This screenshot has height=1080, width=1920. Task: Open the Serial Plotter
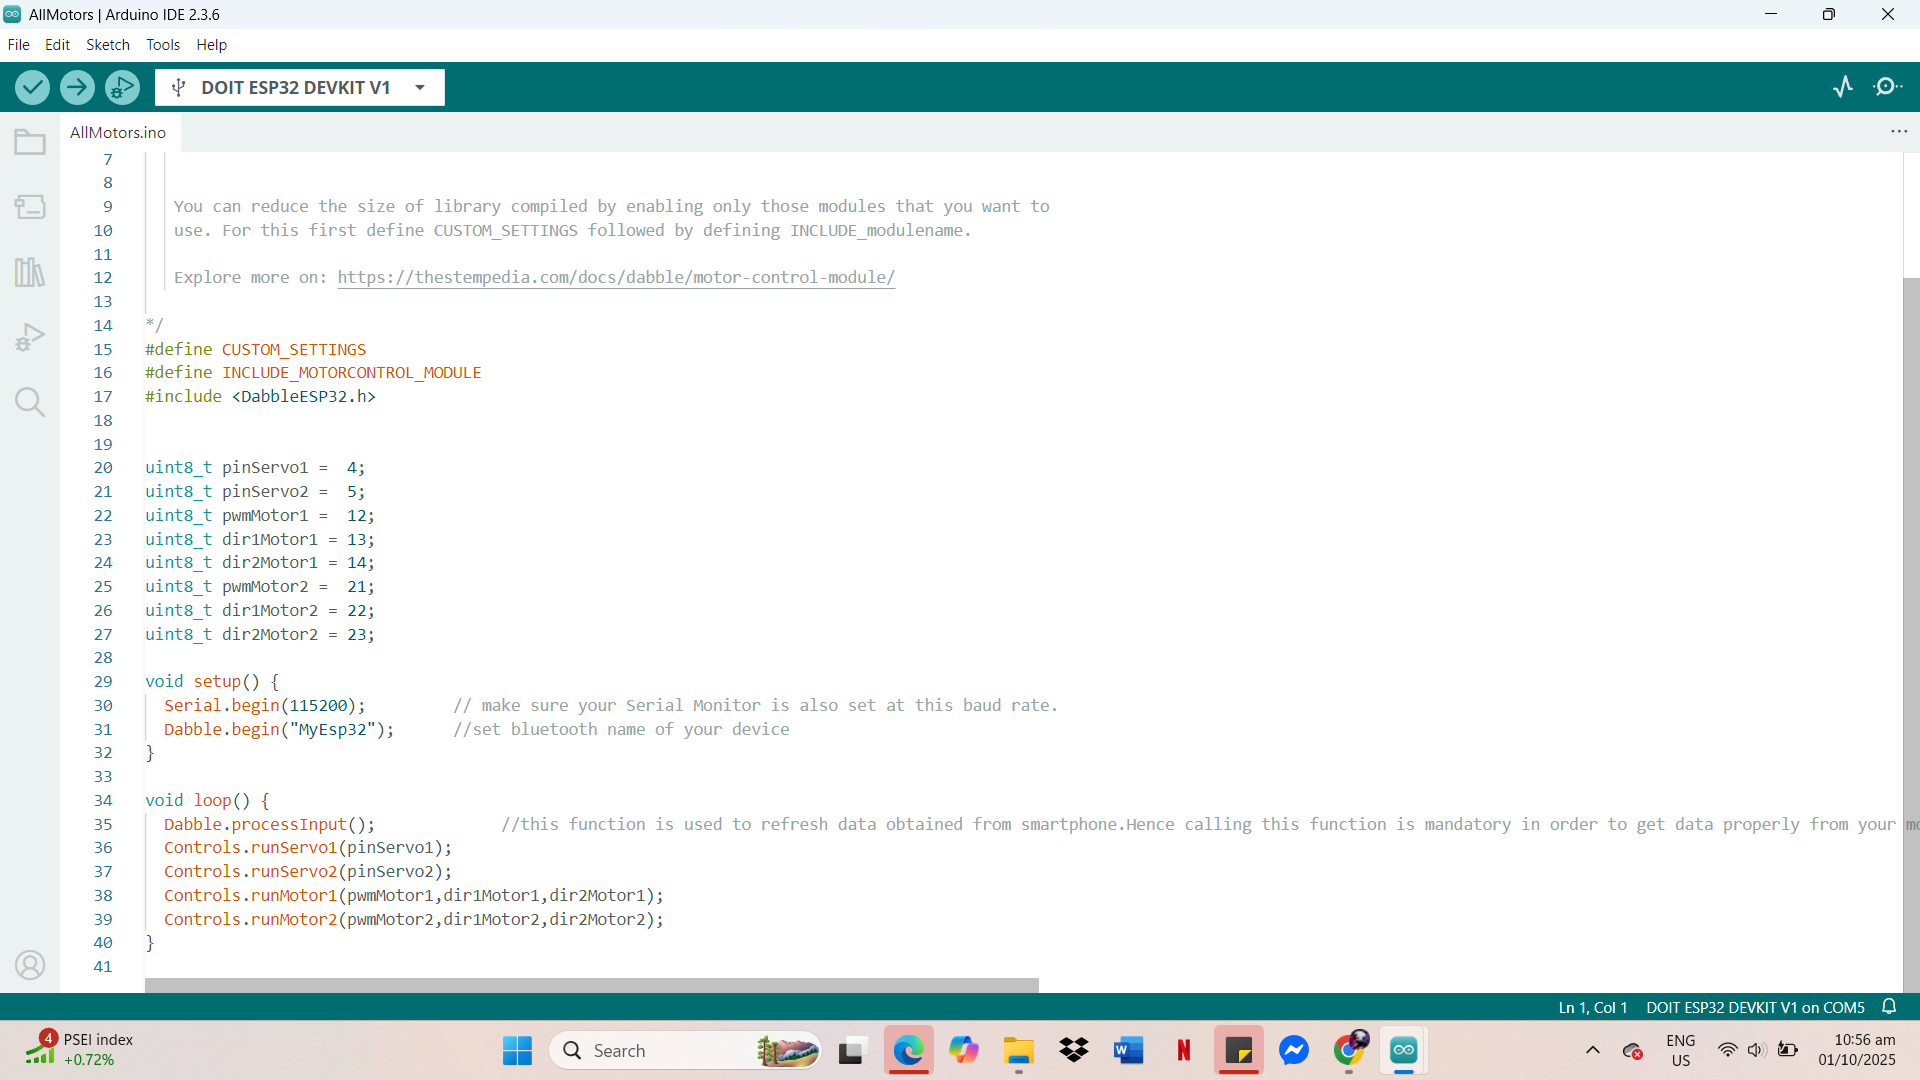[1843, 87]
